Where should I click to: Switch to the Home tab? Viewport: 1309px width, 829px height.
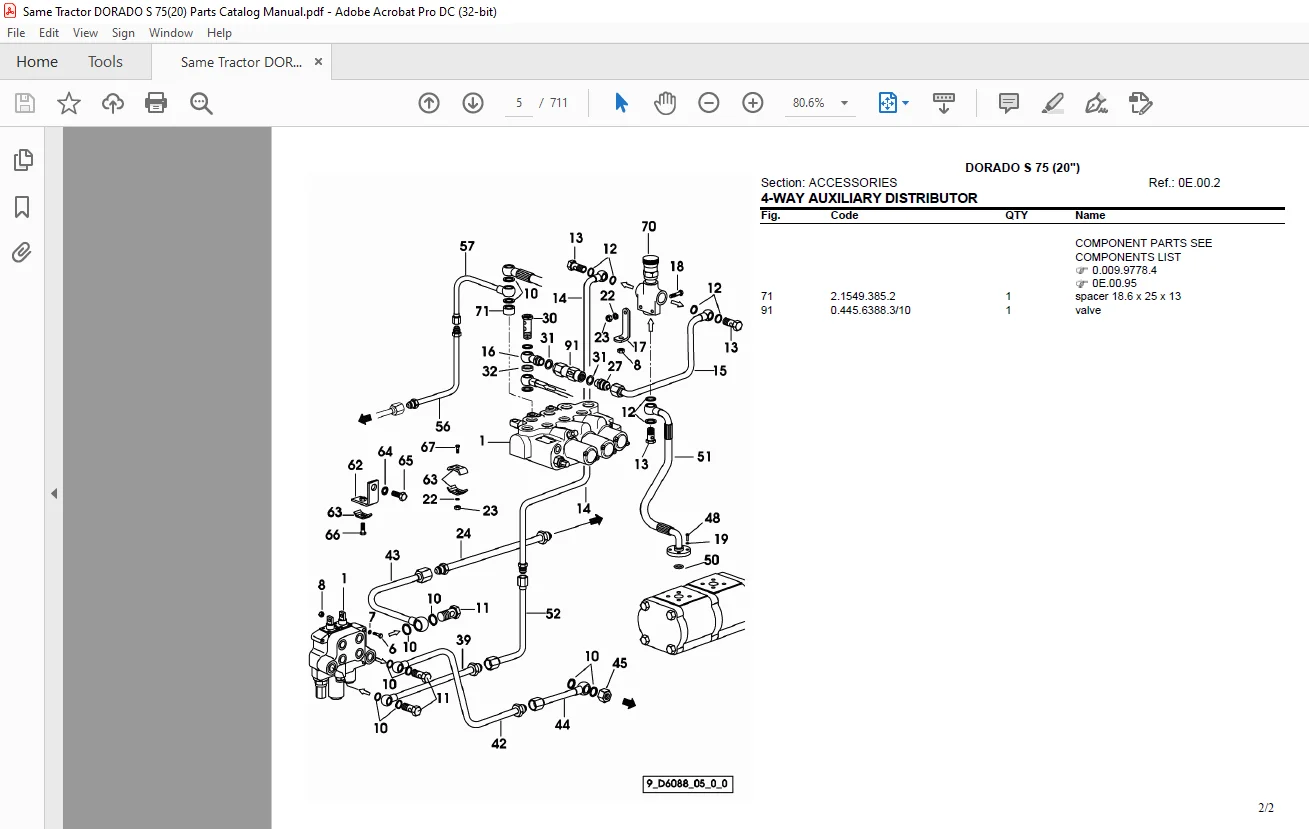coord(37,62)
